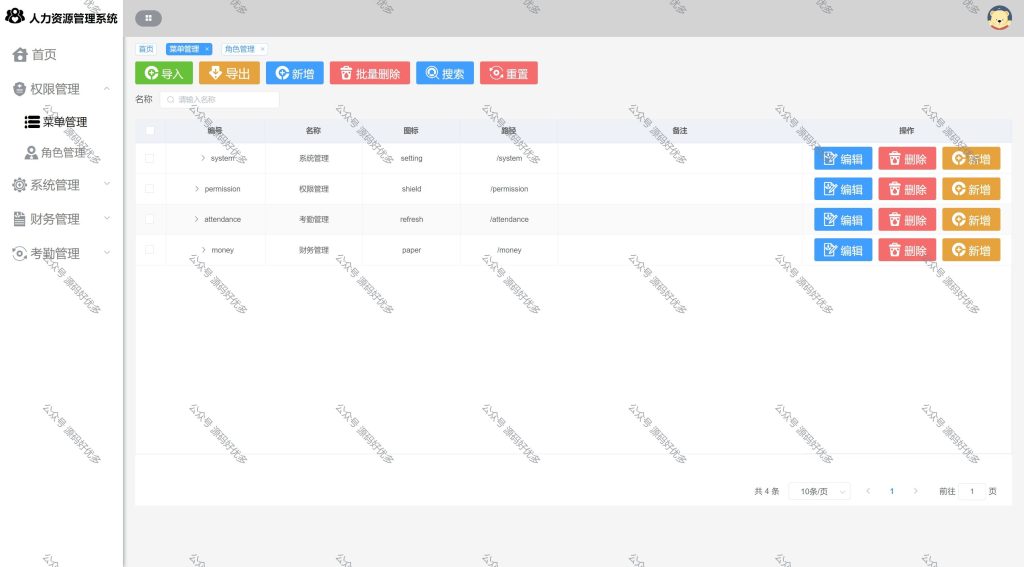Open the user avatar menu
Image resolution: width=1024 pixels, height=567 pixels.
999,18
